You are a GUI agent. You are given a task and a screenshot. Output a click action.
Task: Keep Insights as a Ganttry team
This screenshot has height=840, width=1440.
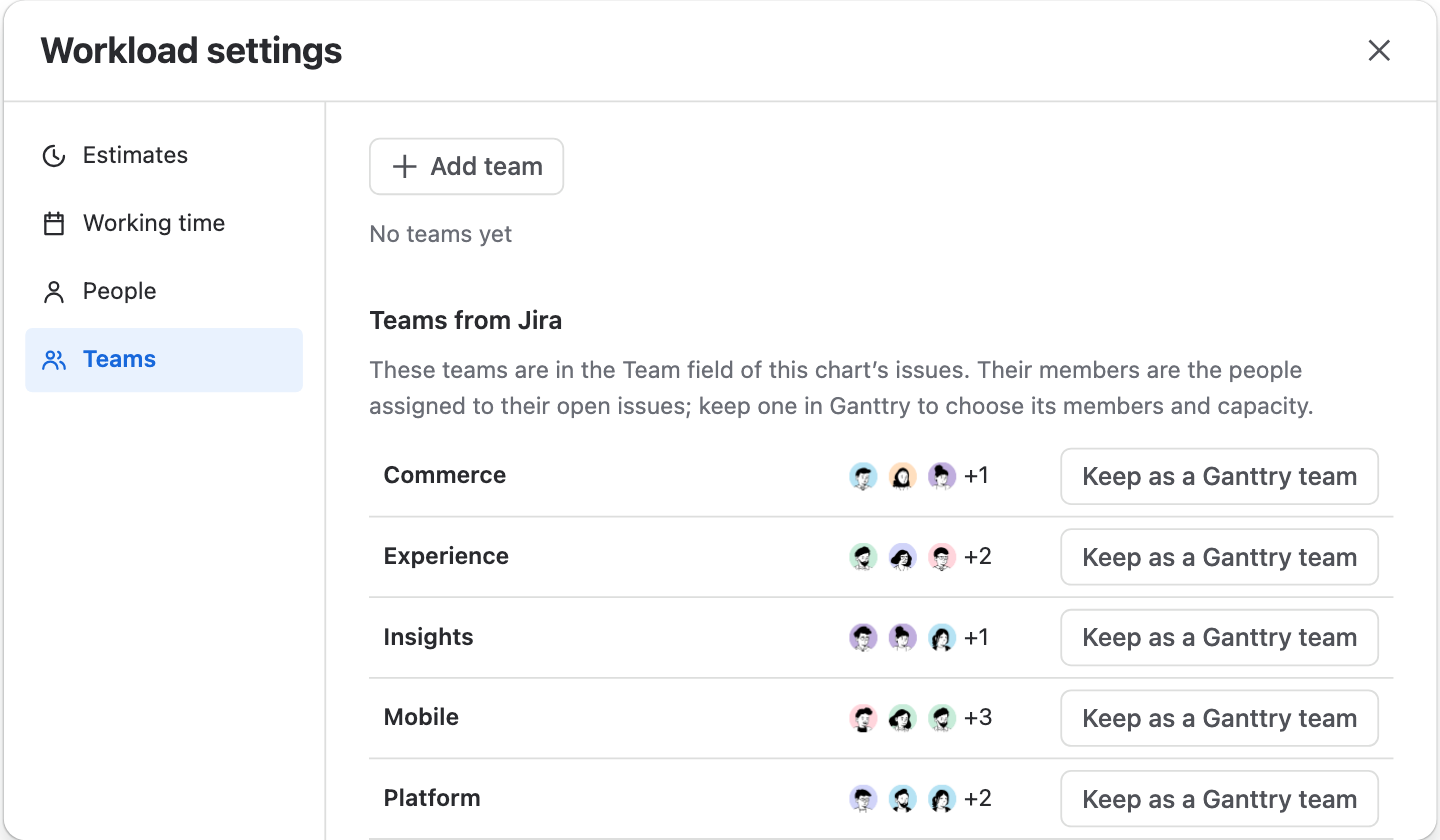[x=1219, y=638]
